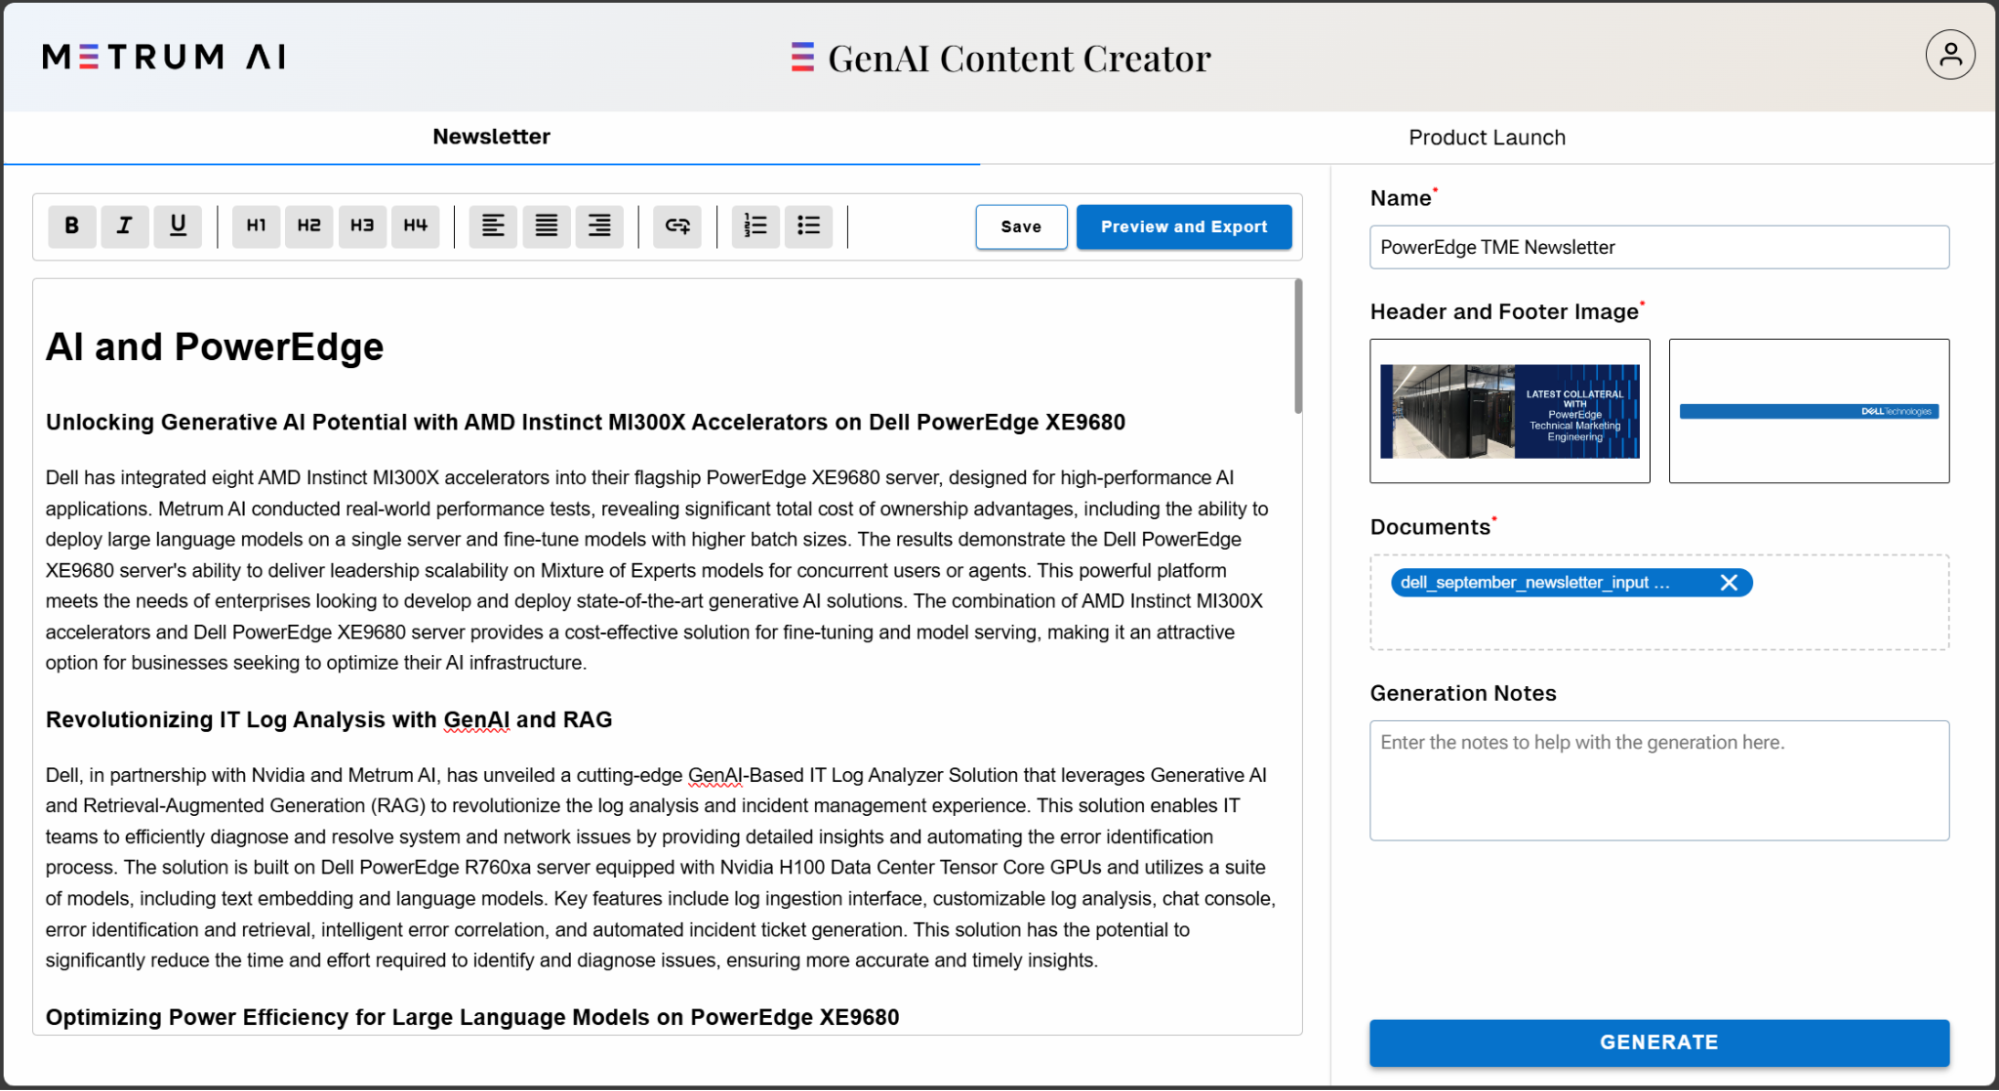Image resolution: width=1999 pixels, height=1091 pixels.
Task: Create a numbered list
Action: point(756,226)
